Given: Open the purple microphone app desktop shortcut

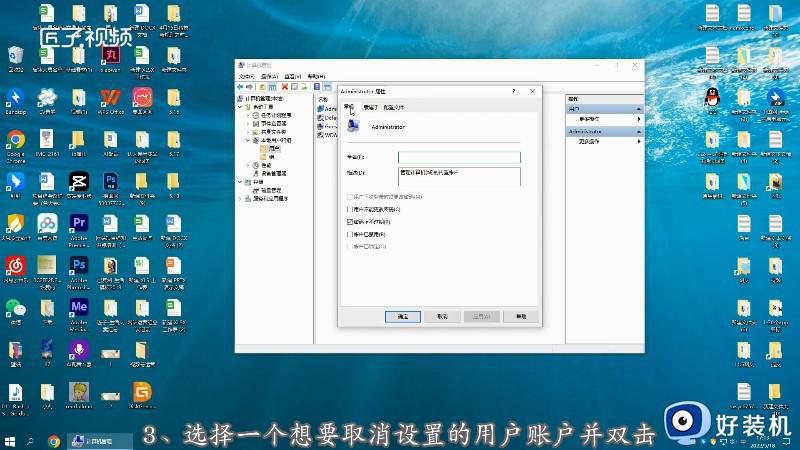Looking at the screenshot, I should (79, 353).
